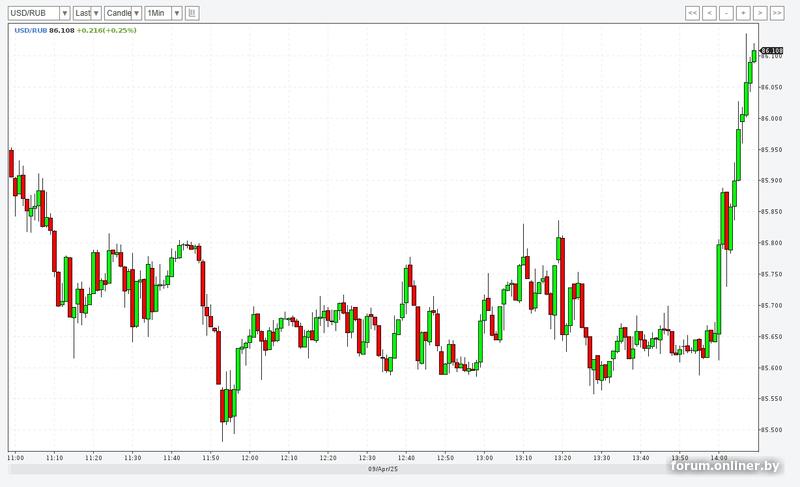Click the black 86.108 current price tag
The image size is (800, 487).
(x=771, y=50)
